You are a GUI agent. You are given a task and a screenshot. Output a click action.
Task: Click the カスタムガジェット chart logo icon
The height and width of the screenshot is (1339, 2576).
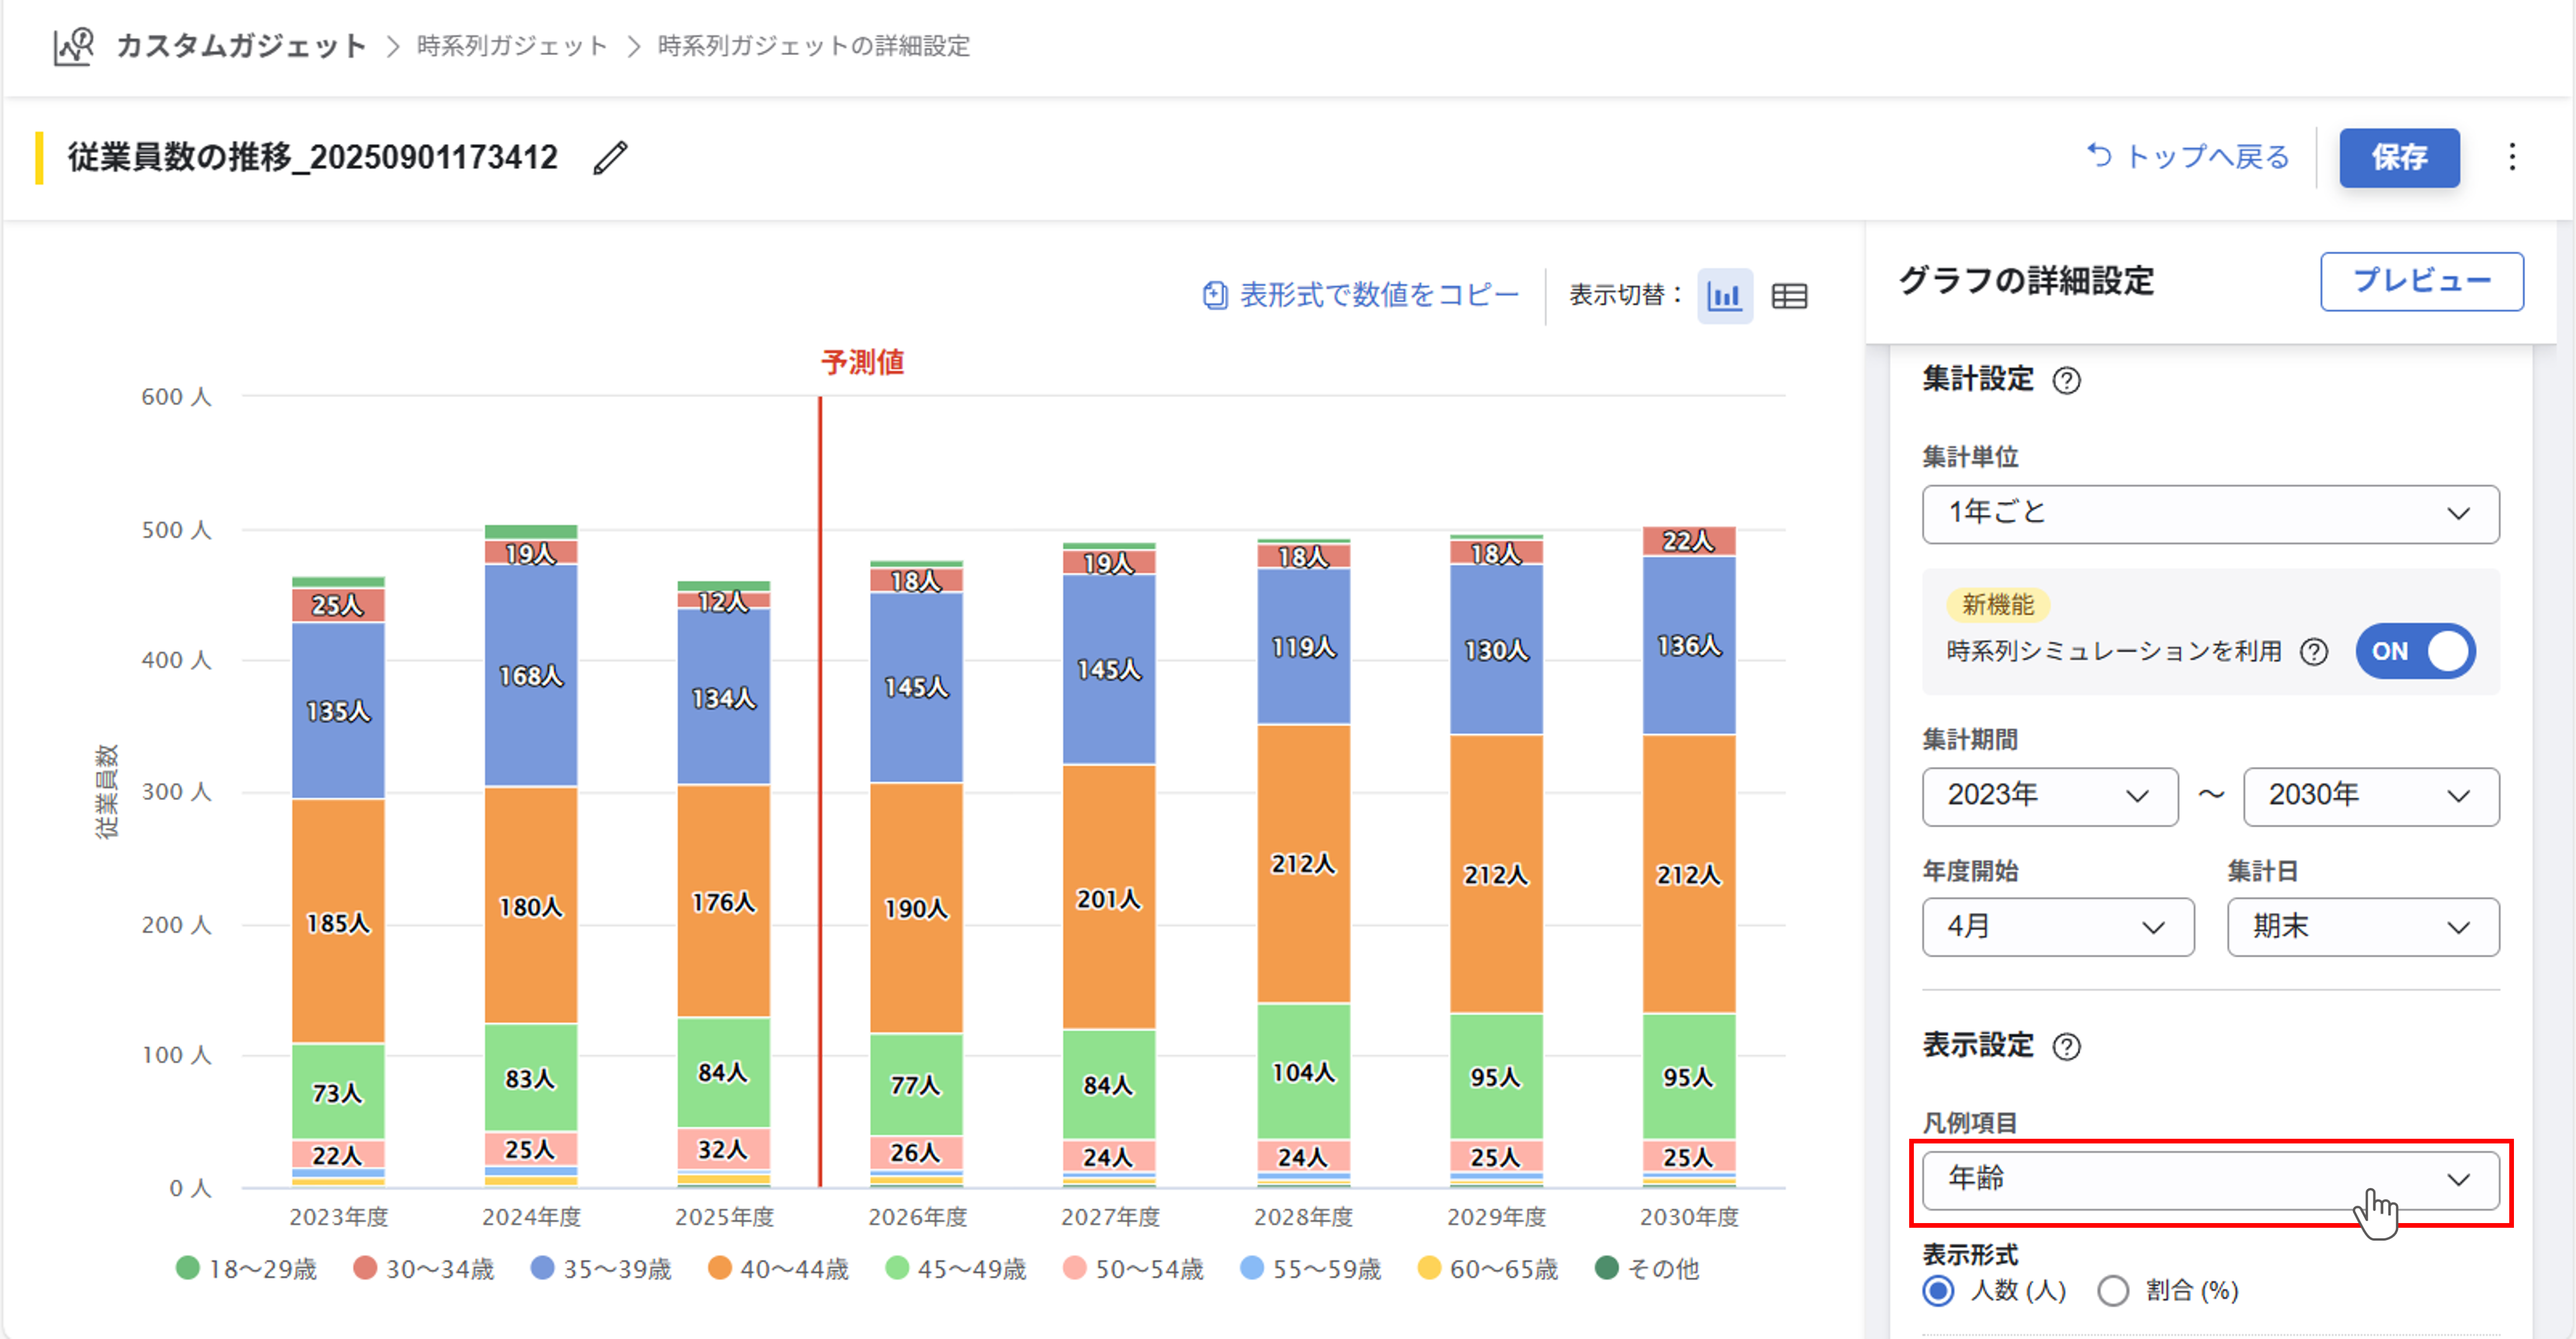(74, 46)
